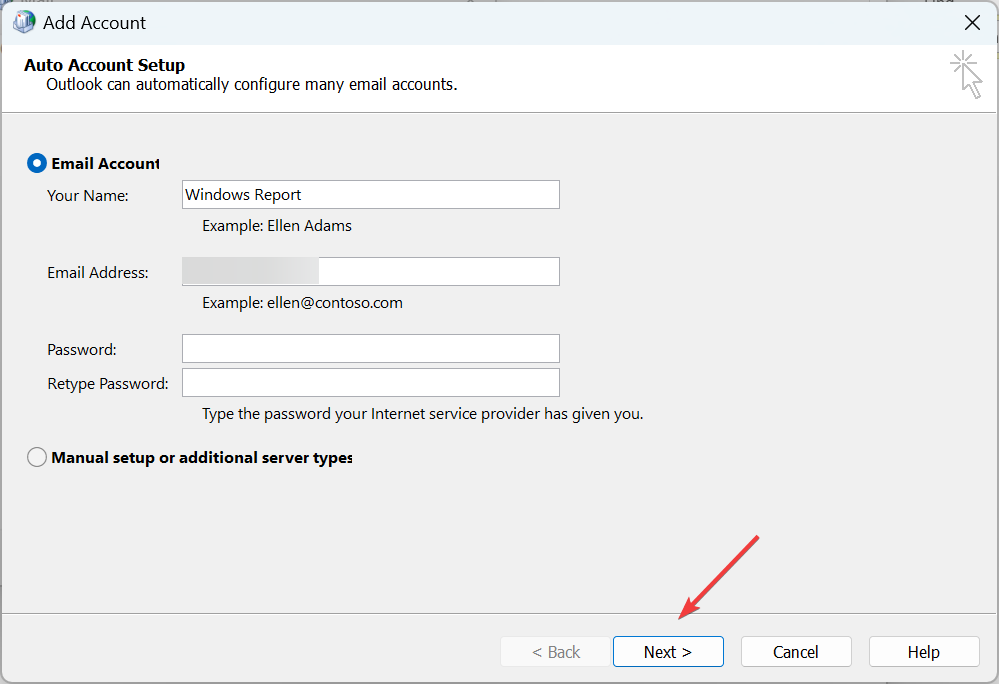Click the 'Outlook can automatically configure' description
The width and height of the screenshot is (999, 684).
[x=252, y=85]
